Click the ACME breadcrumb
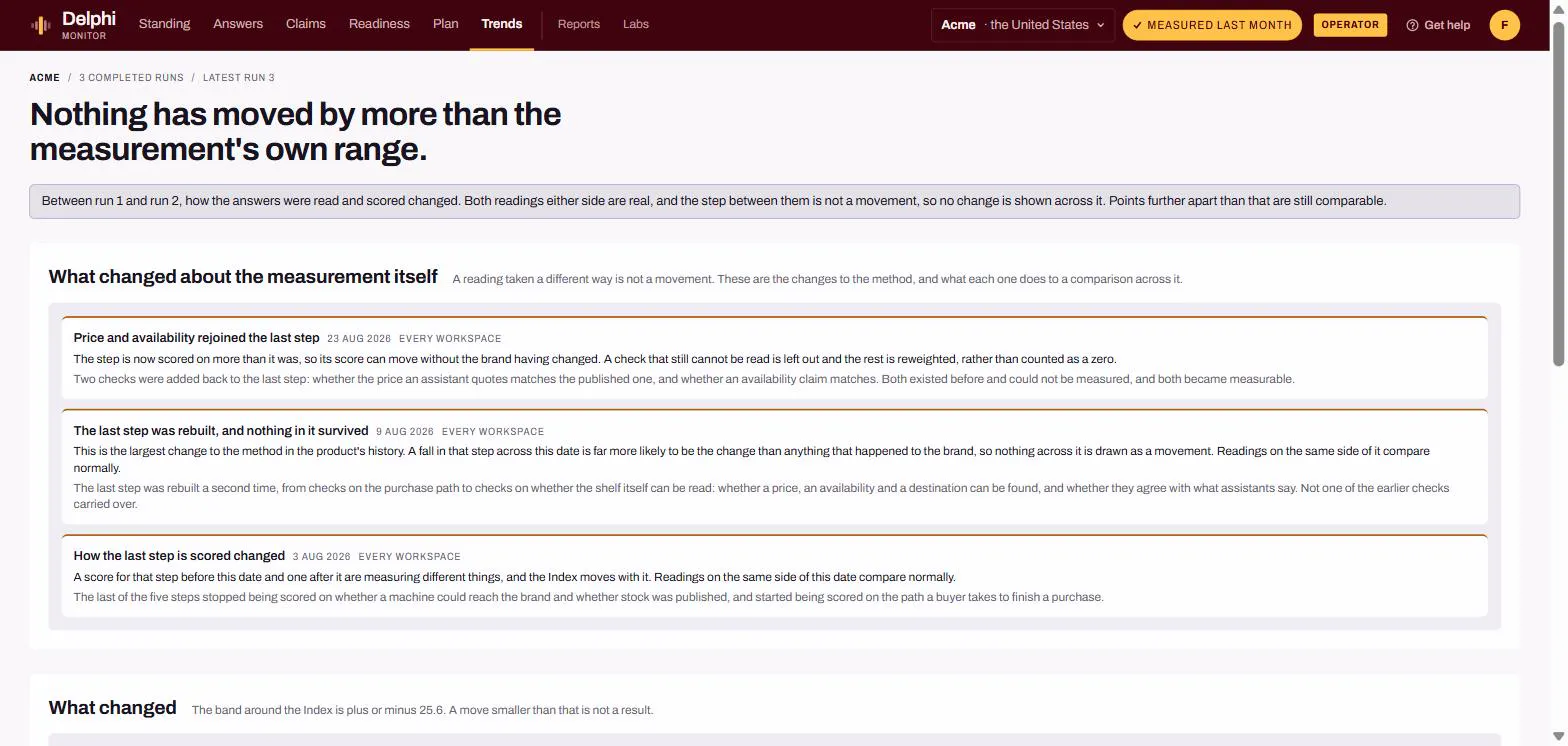This screenshot has width=1568, height=746. click(x=45, y=78)
